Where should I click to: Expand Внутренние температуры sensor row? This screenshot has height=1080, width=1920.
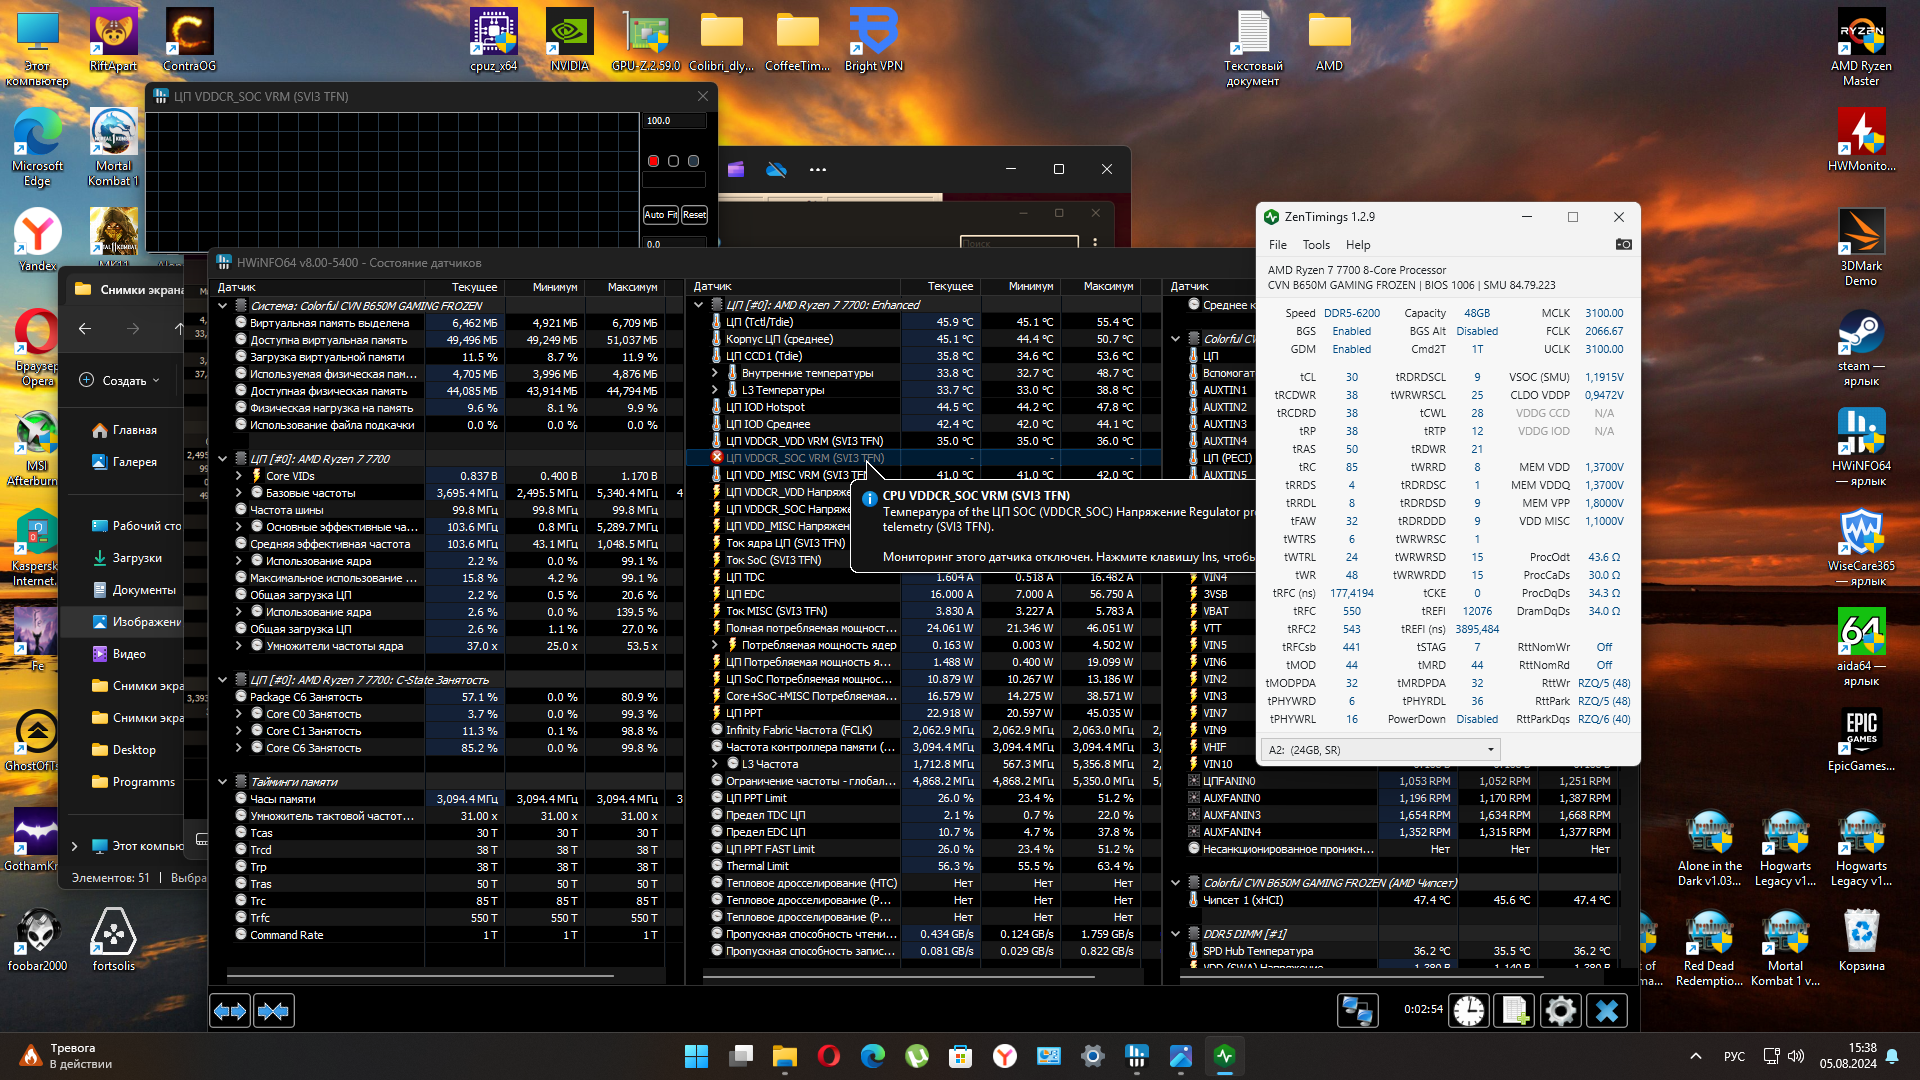715,373
